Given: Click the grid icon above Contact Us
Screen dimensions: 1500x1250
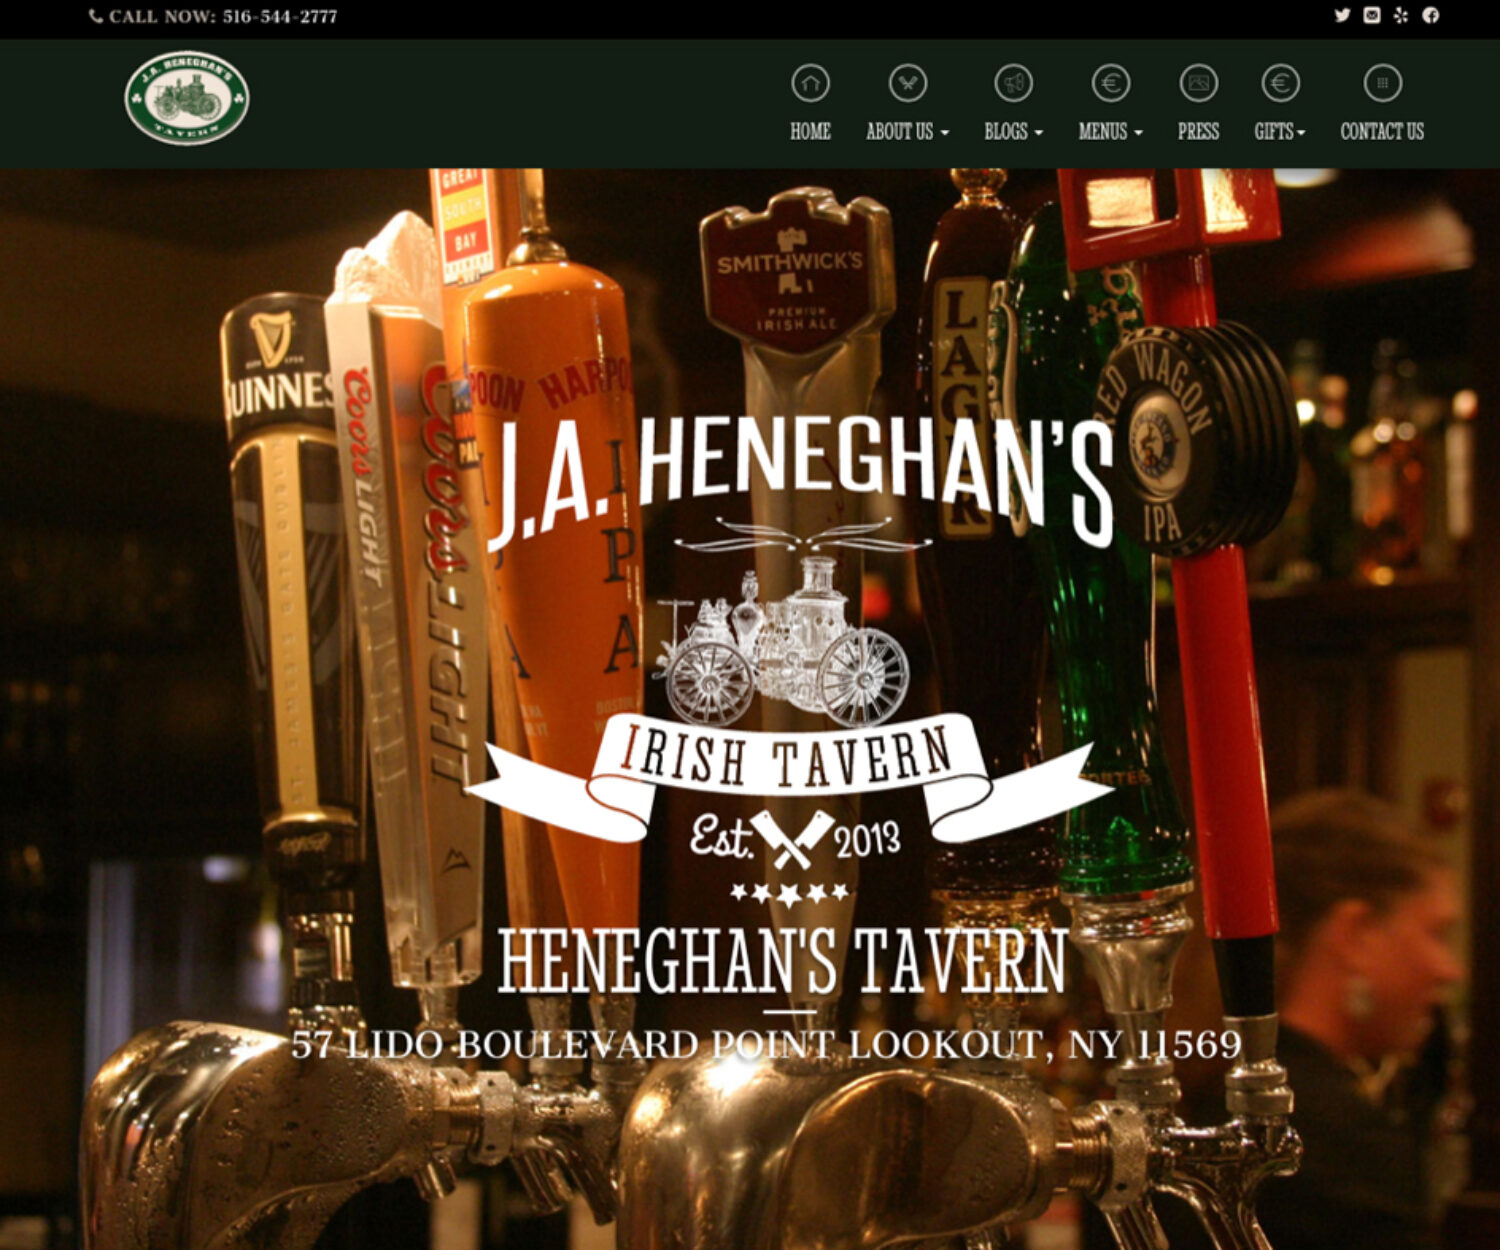Looking at the screenshot, I should [1382, 83].
